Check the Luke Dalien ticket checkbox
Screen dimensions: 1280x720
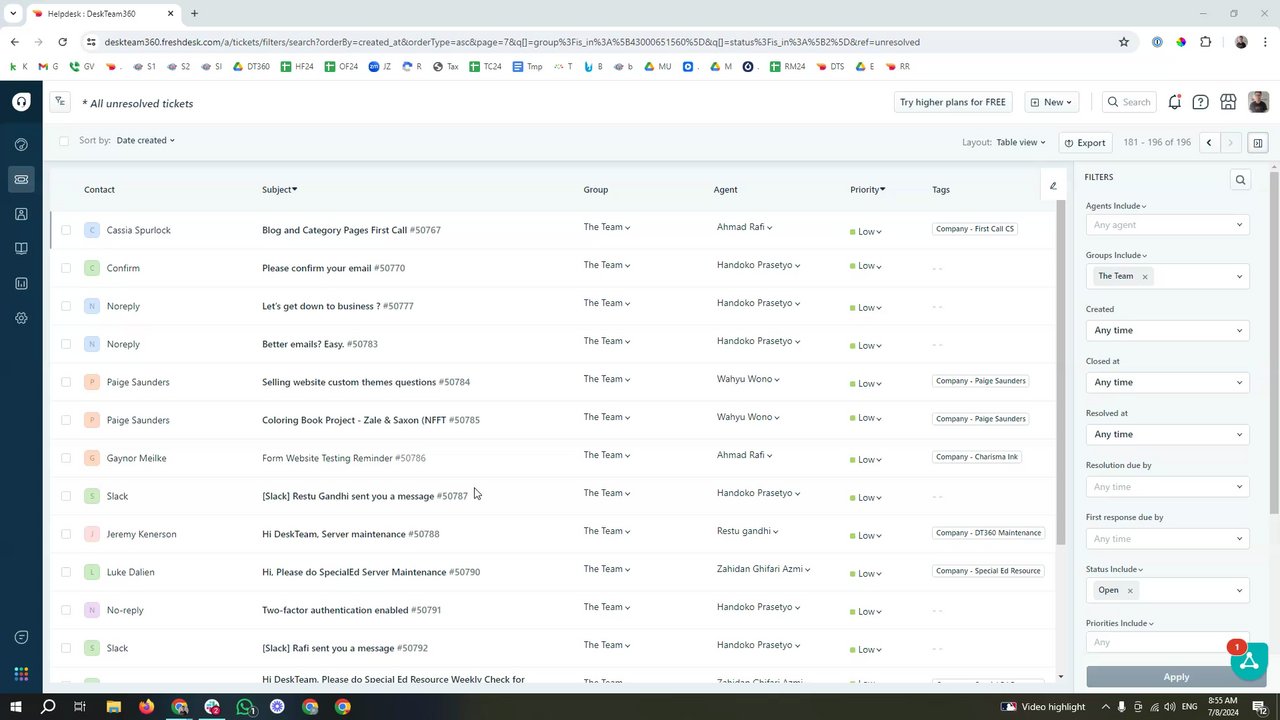[66, 572]
